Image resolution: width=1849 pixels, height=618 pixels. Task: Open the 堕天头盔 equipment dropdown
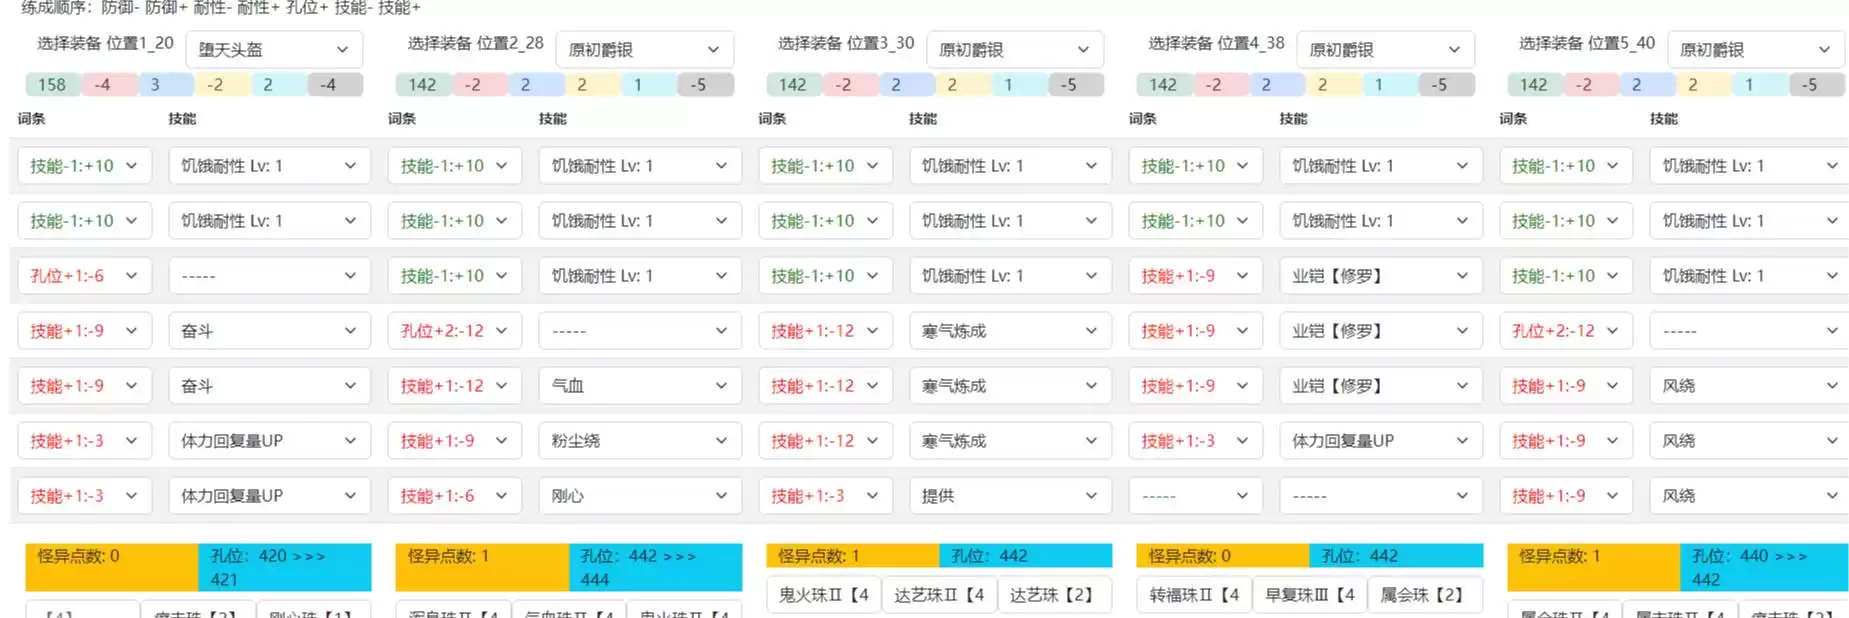(x=273, y=49)
